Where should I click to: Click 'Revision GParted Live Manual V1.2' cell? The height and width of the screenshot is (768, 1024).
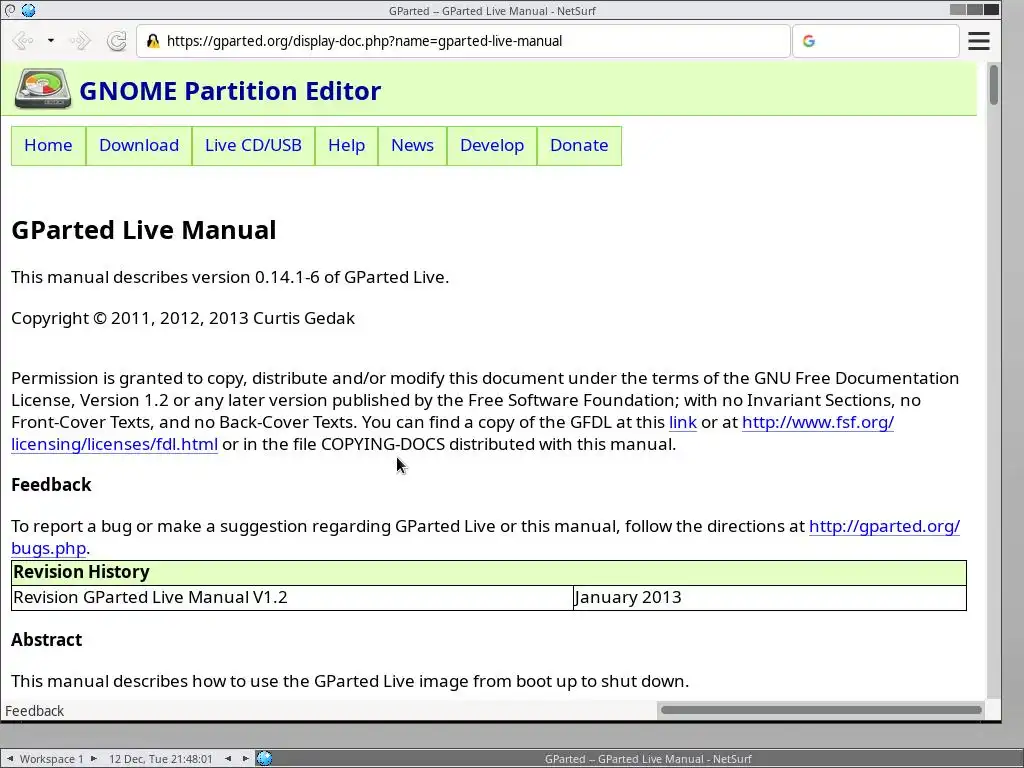pyautogui.click(x=292, y=598)
